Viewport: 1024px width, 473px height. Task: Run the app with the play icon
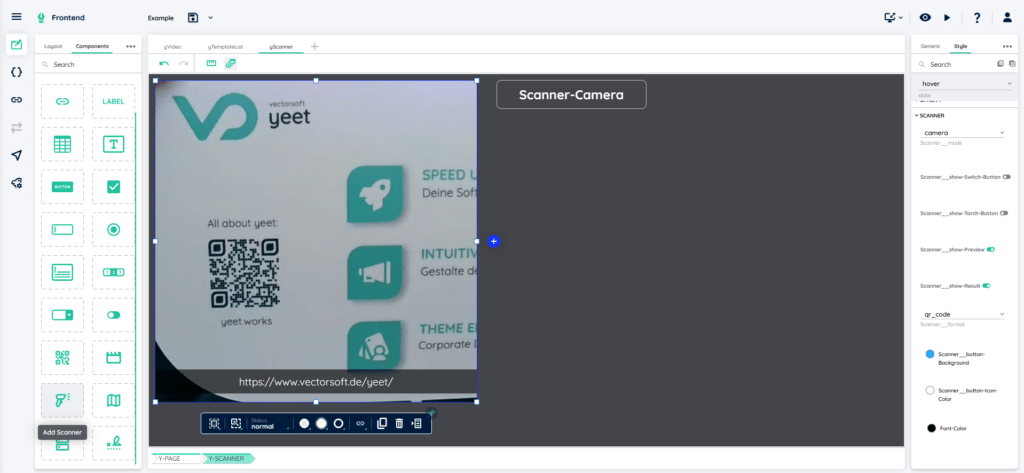pos(947,18)
